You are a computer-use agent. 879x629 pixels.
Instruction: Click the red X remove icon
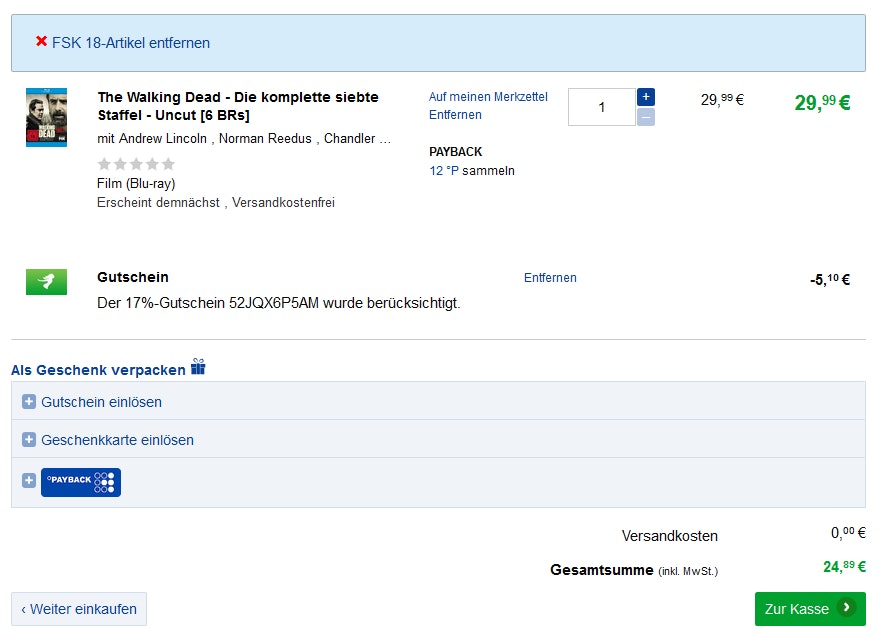click(x=41, y=42)
